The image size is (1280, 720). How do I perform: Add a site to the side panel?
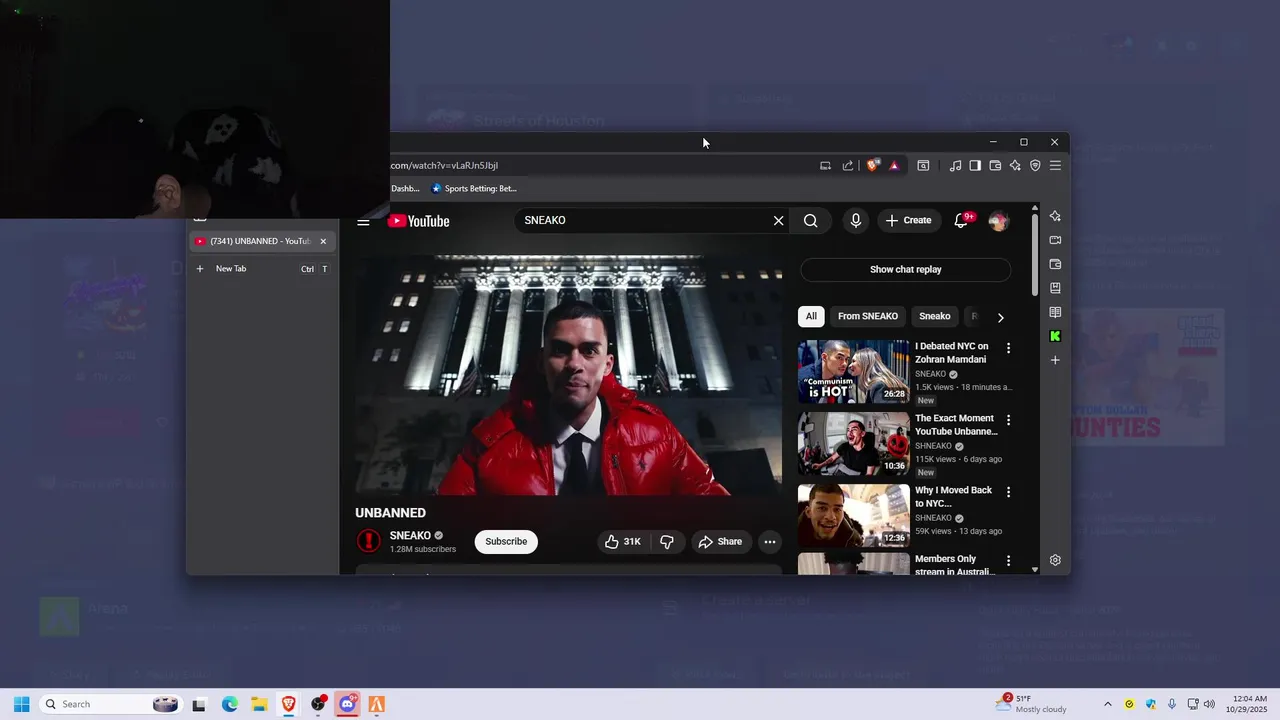point(1055,360)
